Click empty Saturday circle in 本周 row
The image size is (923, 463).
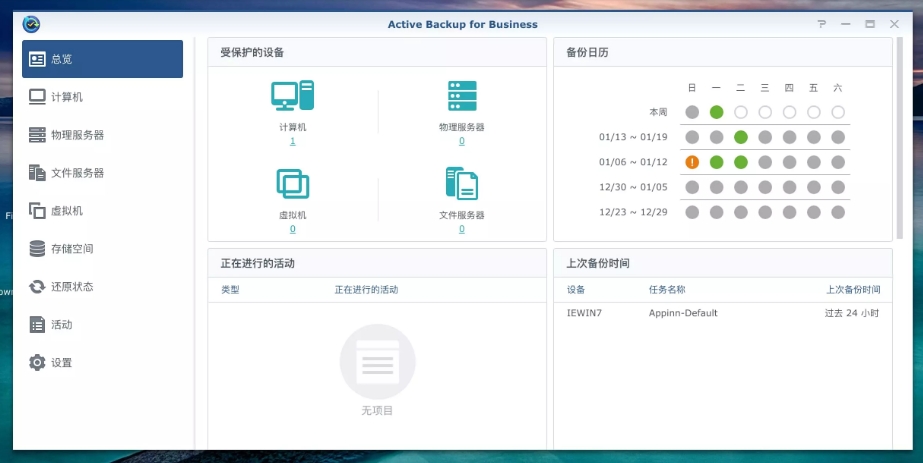pos(838,112)
